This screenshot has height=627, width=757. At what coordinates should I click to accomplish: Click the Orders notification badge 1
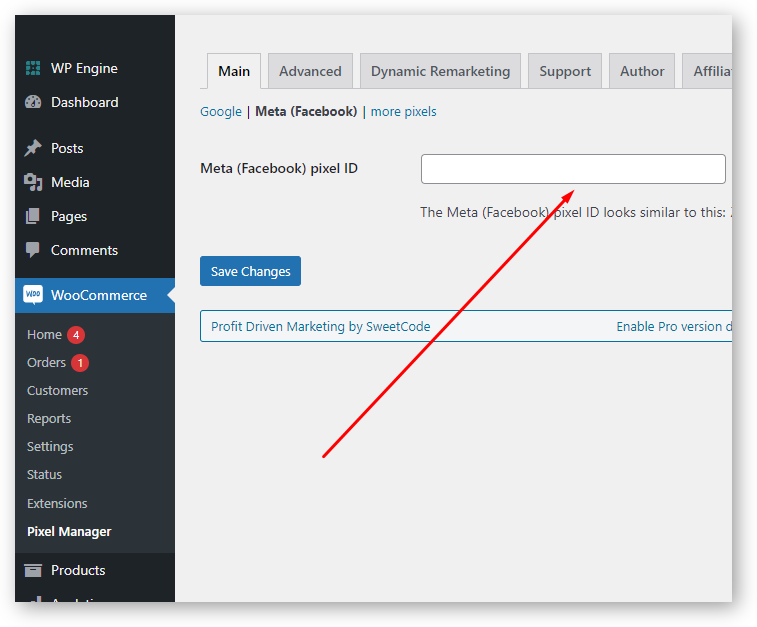[x=80, y=362]
